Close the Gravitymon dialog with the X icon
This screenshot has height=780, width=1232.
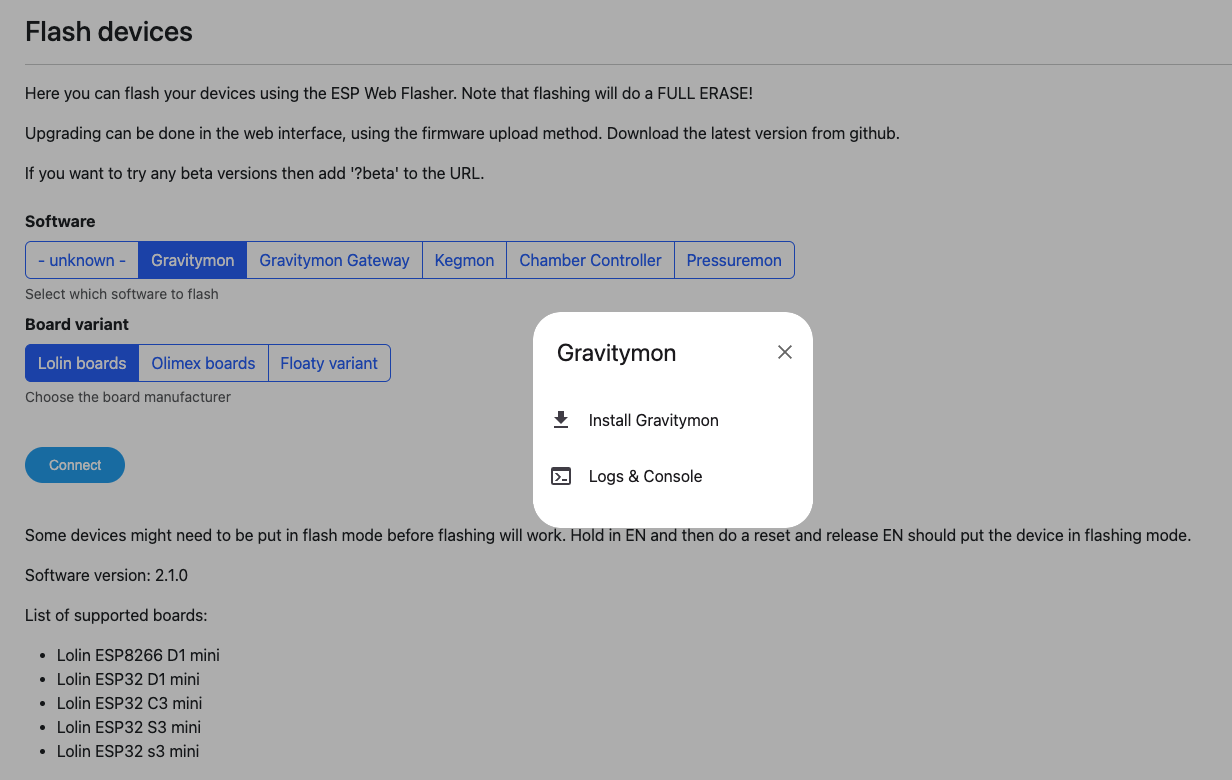coord(785,352)
